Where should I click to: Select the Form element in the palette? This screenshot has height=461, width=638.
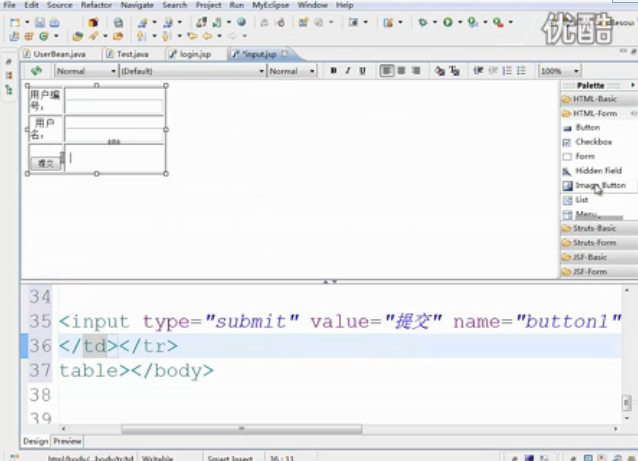pyautogui.click(x=584, y=157)
